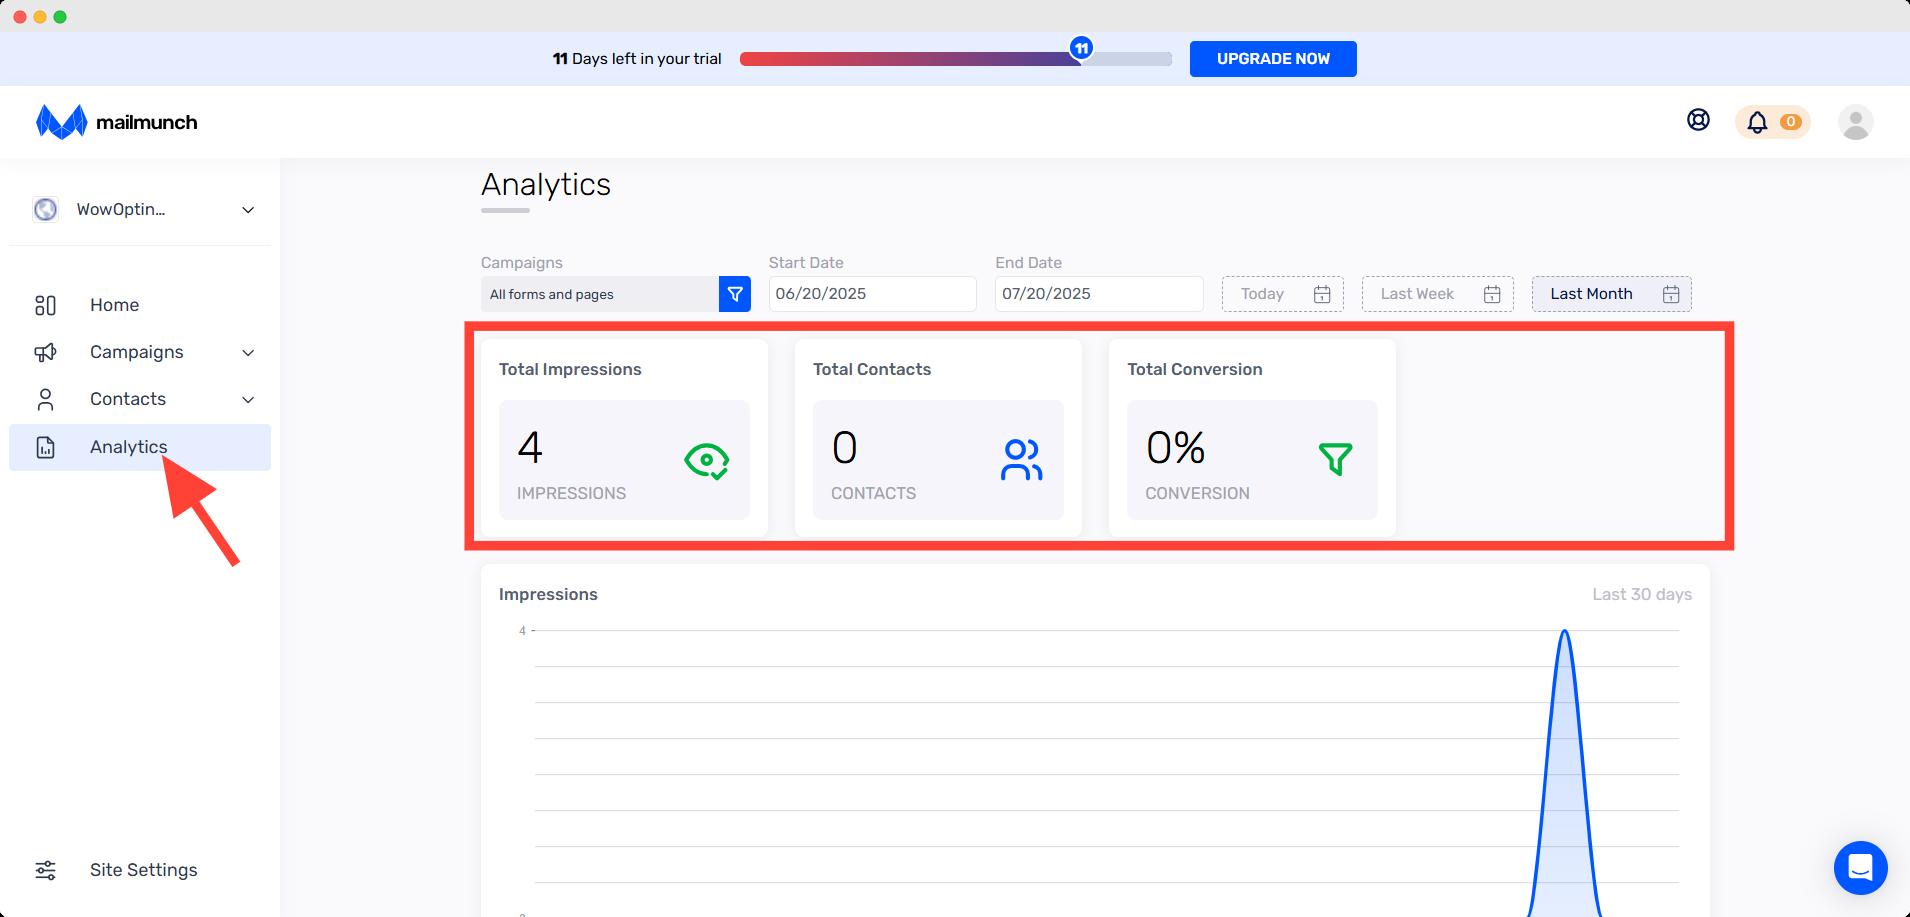
Task: Edit the Start Date field
Action: pyautogui.click(x=872, y=294)
